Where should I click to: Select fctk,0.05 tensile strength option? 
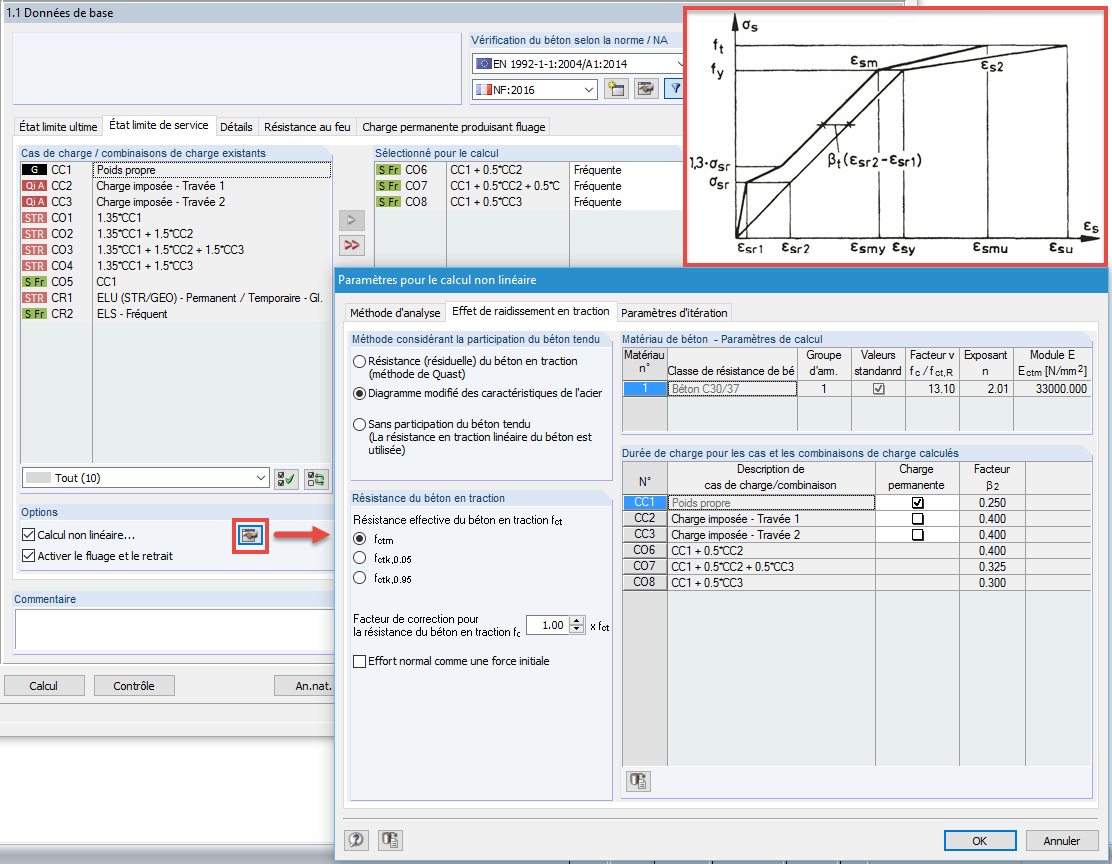[360, 558]
